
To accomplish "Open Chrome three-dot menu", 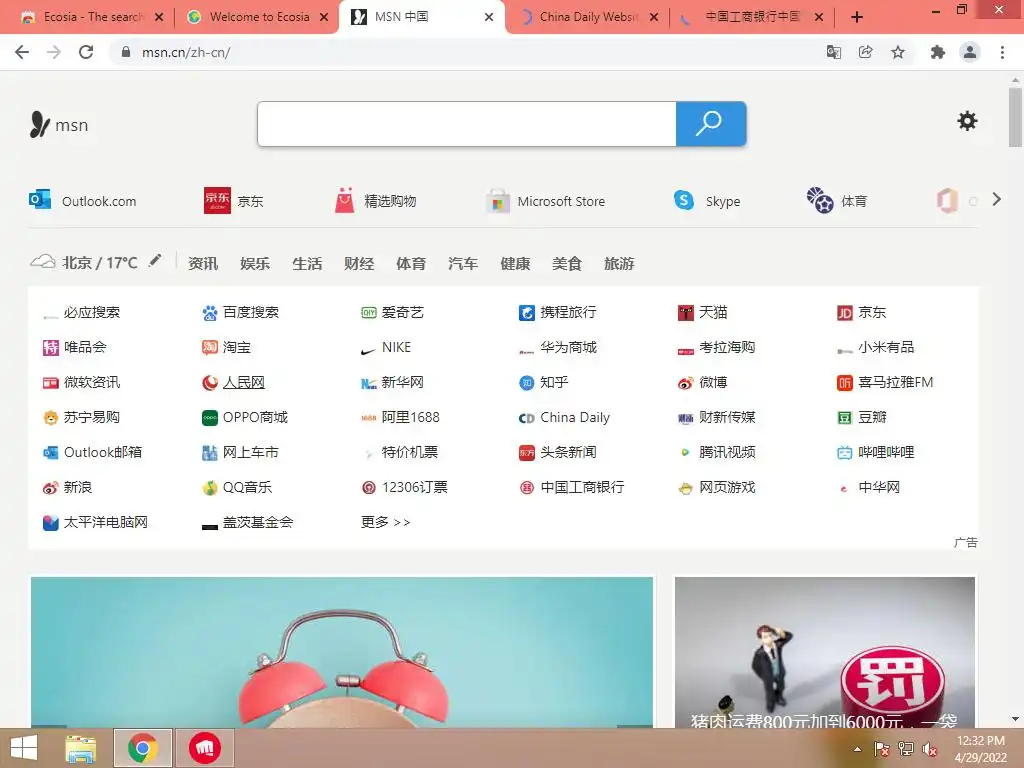I will click(x=1002, y=52).
